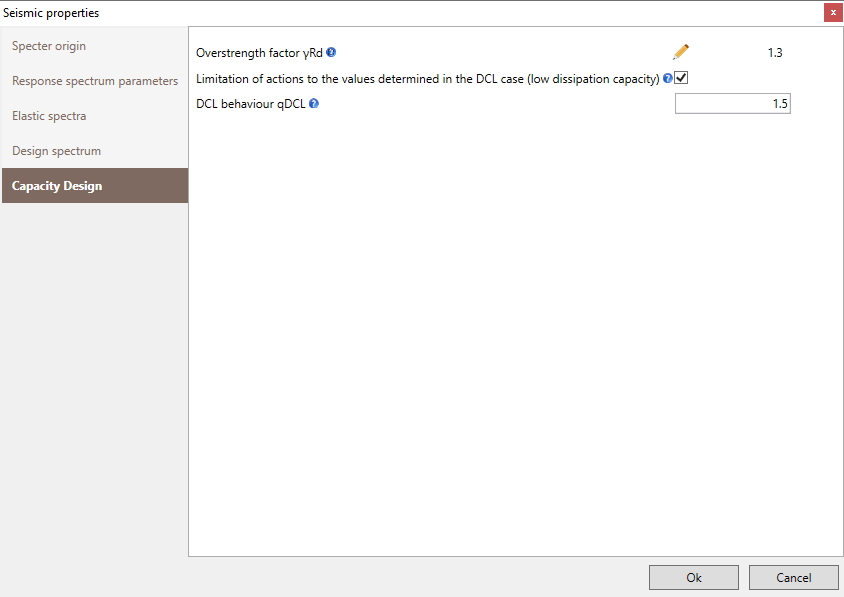Select the Capacity Design tab

click(95, 185)
